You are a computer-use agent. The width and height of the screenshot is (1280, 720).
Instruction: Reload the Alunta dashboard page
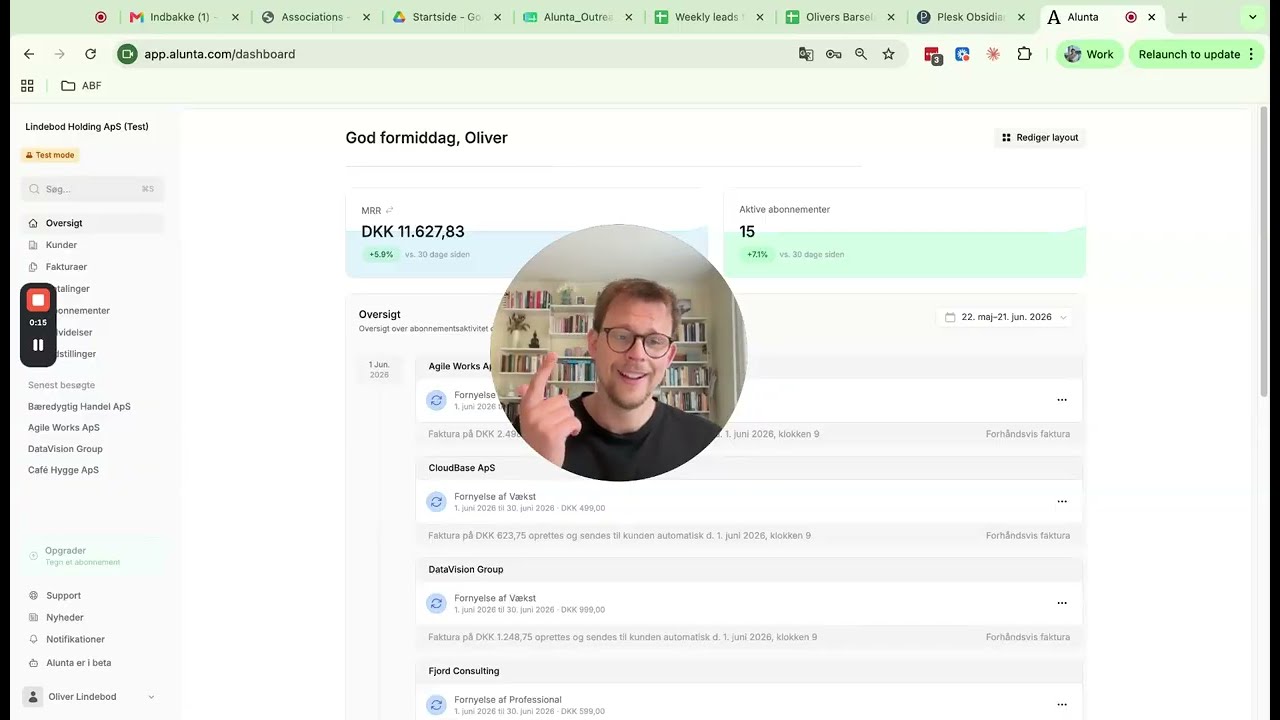(x=90, y=54)
